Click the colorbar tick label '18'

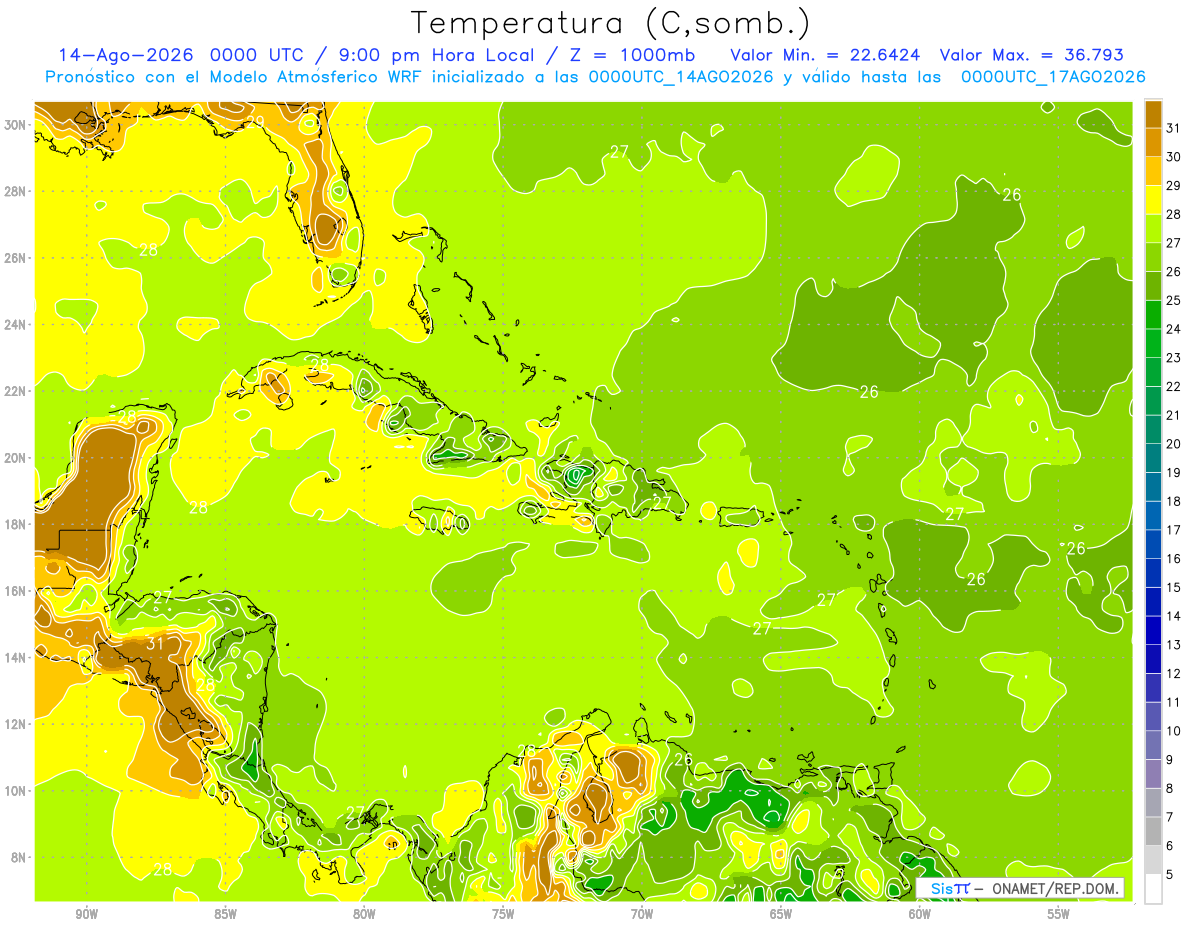1173,501
